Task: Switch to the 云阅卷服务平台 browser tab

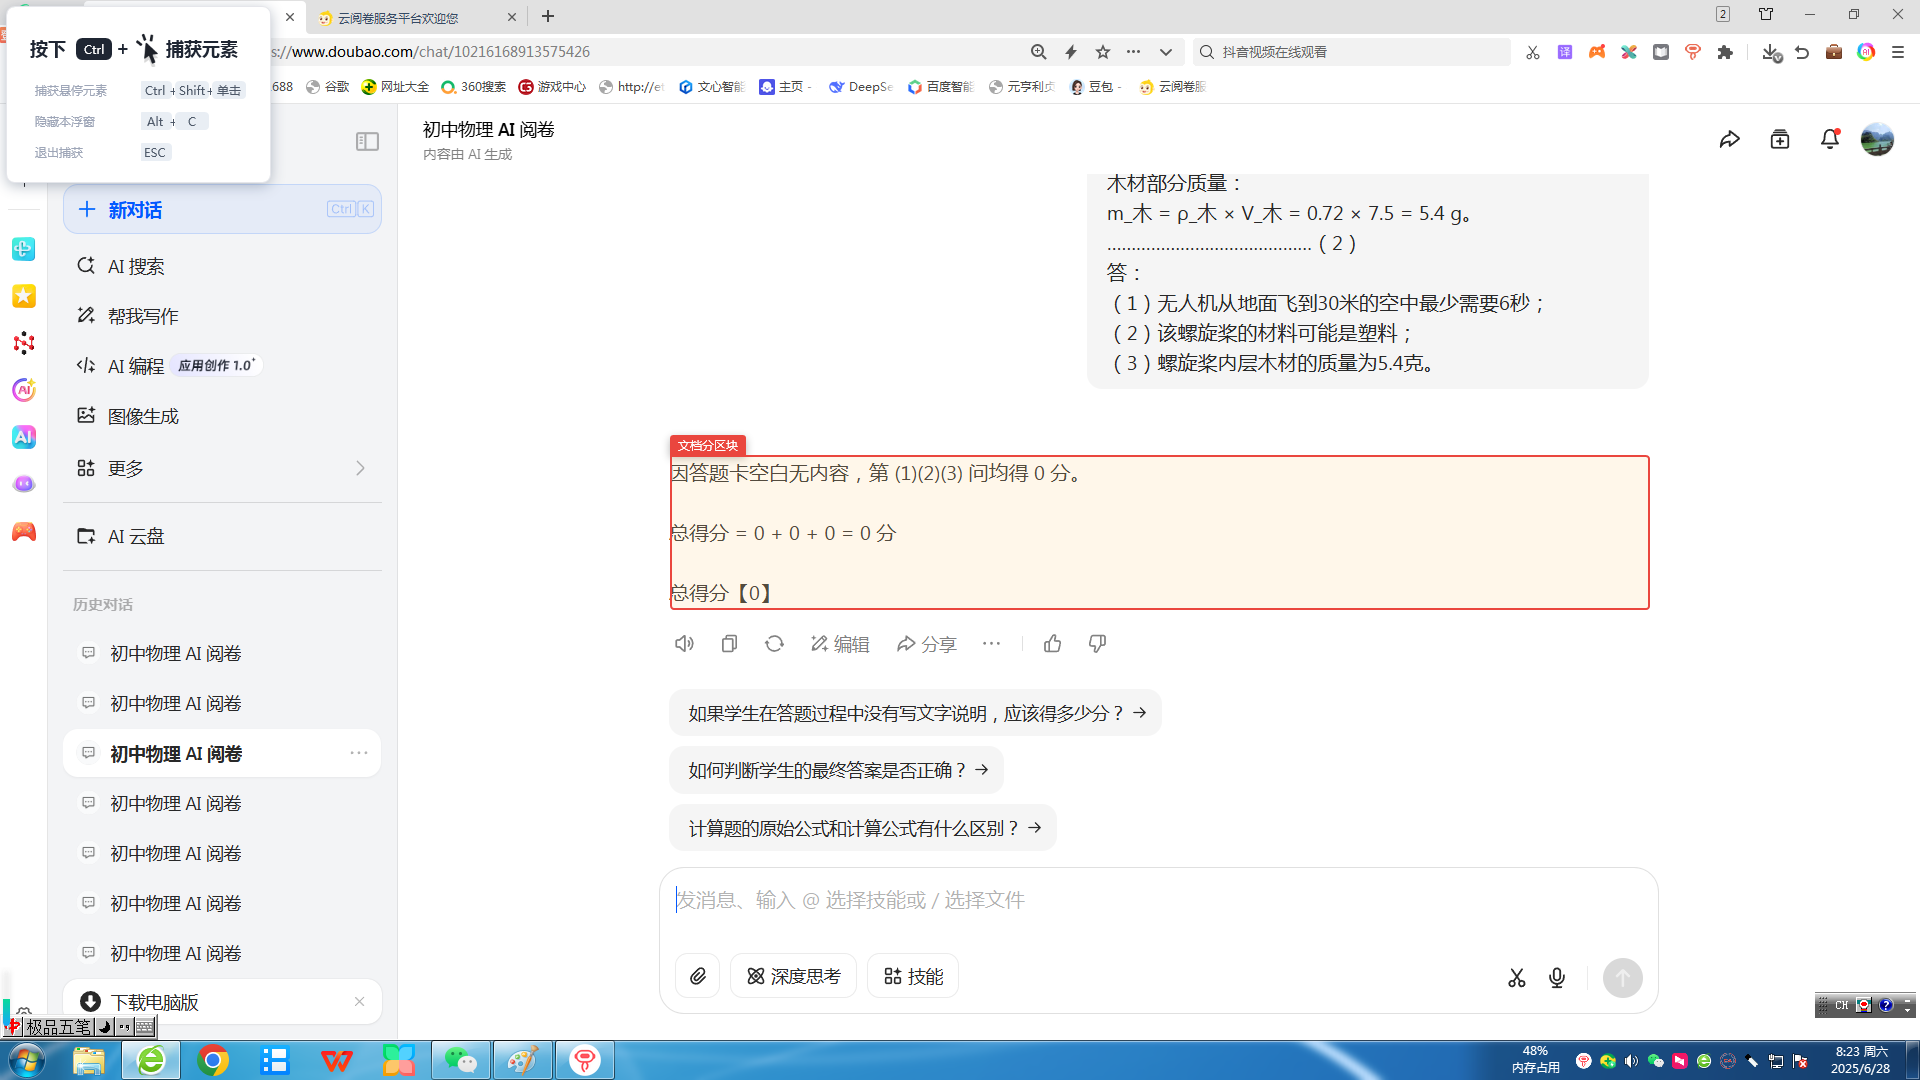Action: [400, 17]
